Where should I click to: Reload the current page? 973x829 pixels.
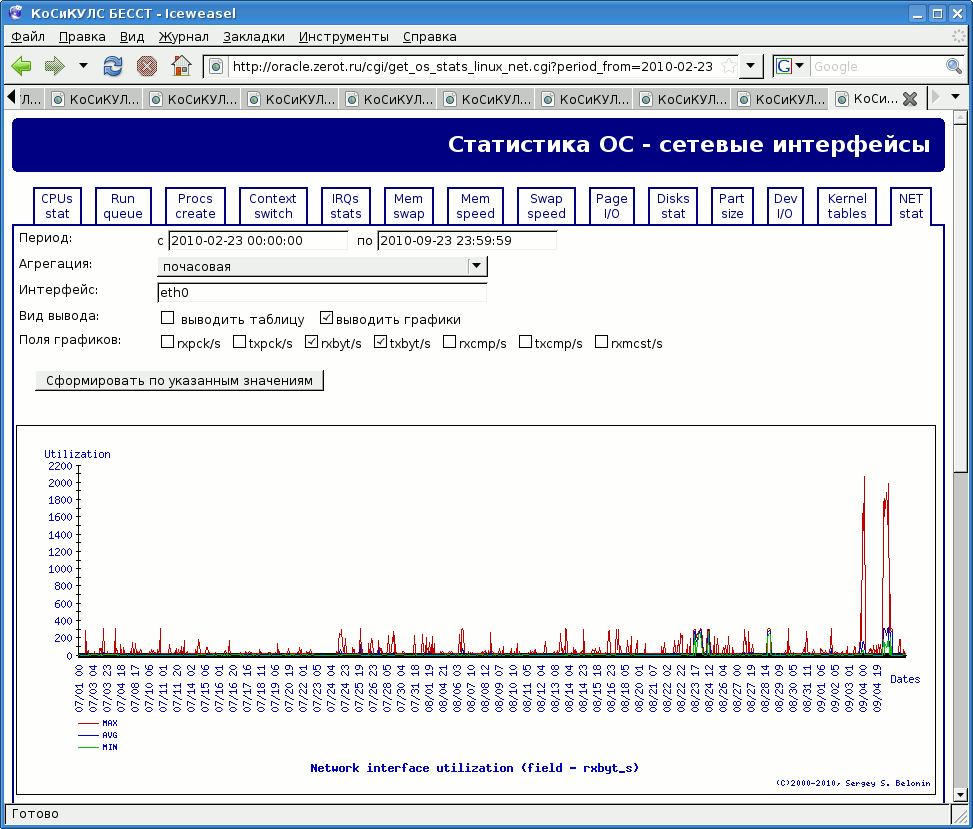113,66
